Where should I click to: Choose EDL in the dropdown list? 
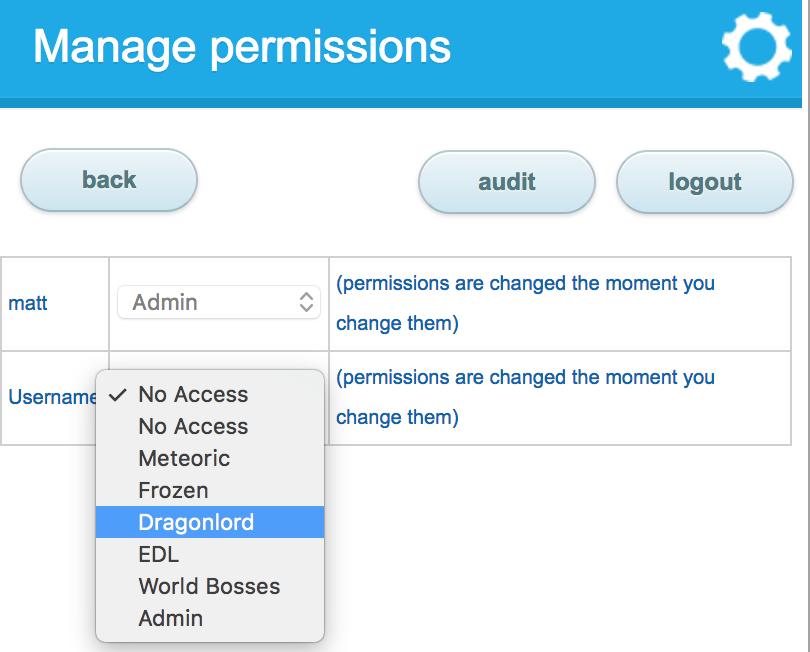158,555
